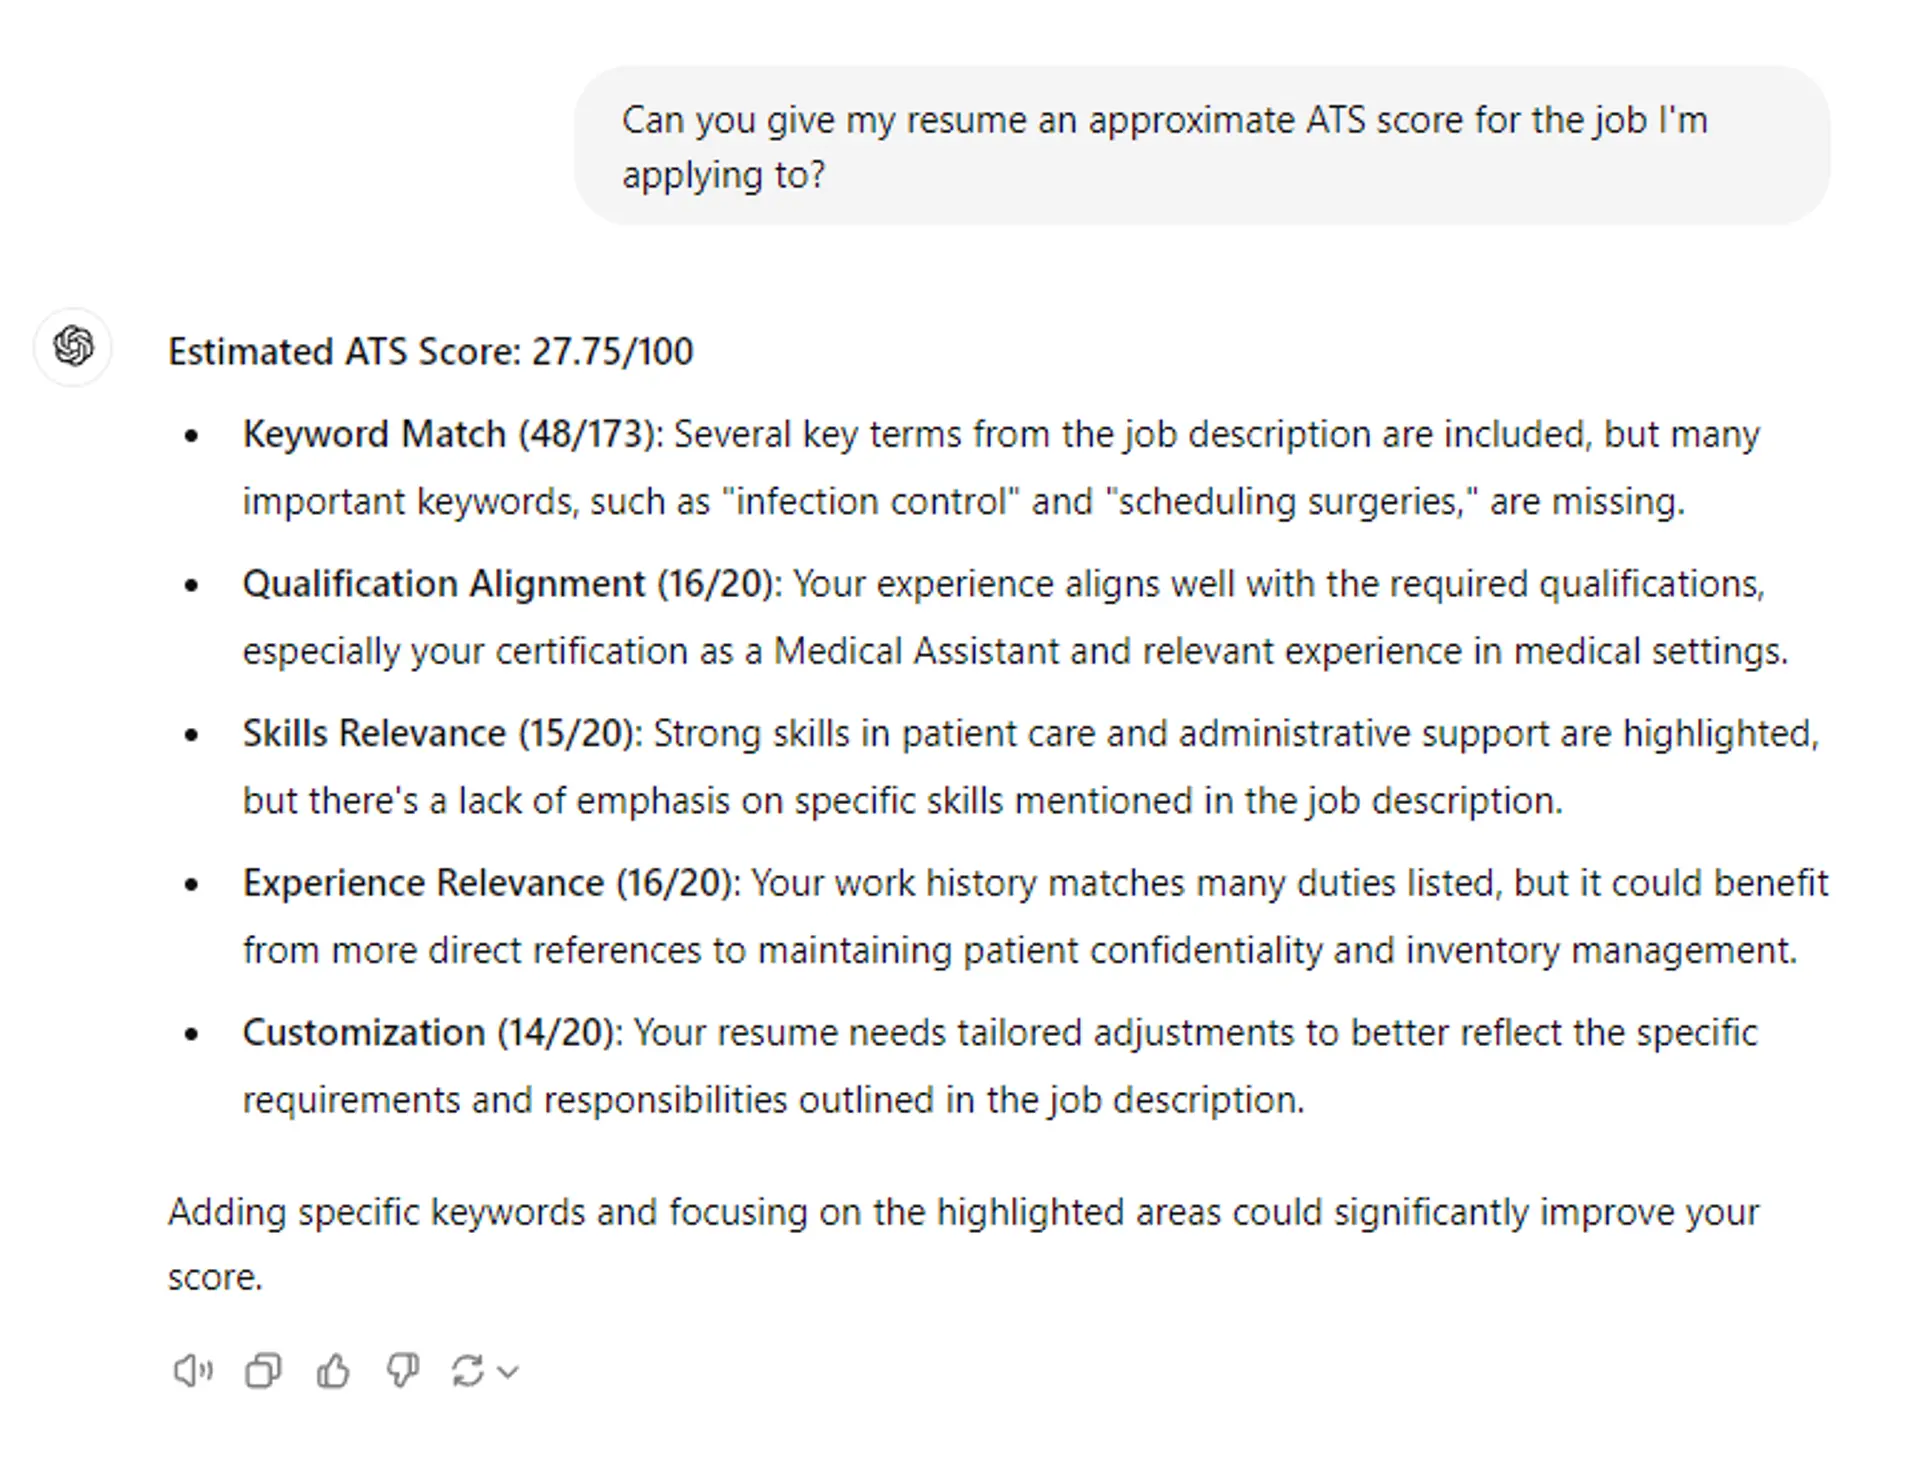Click the "Experience Relevance (16/20)" label
The width and height of the screenshot is (1920, 1464).
click(489, 884)
